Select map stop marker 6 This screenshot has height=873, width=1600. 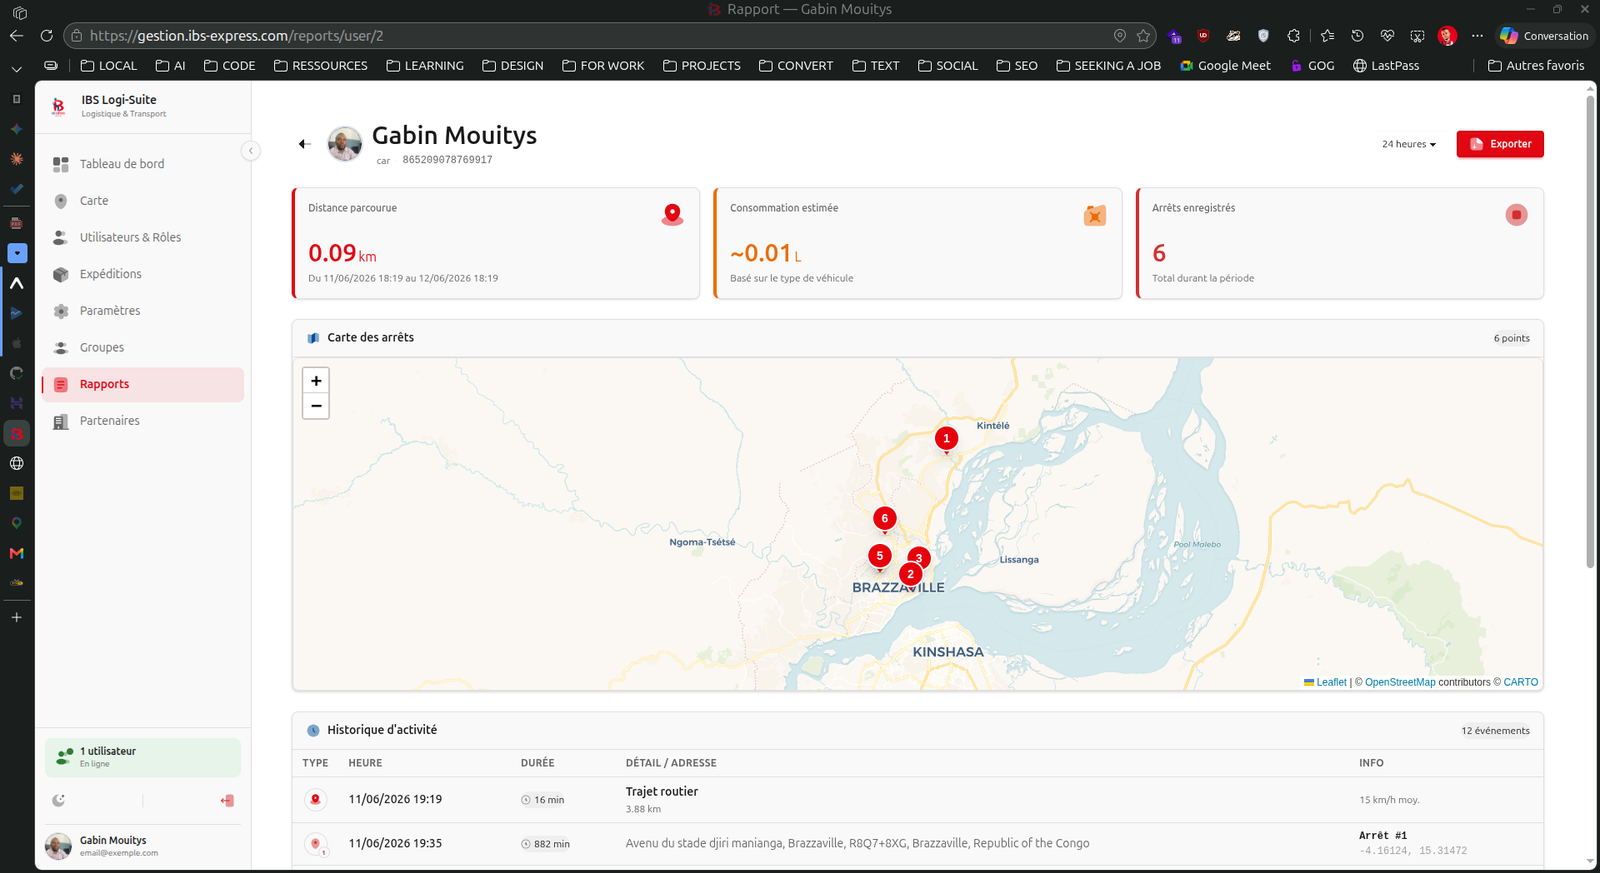tap(884, 518)
